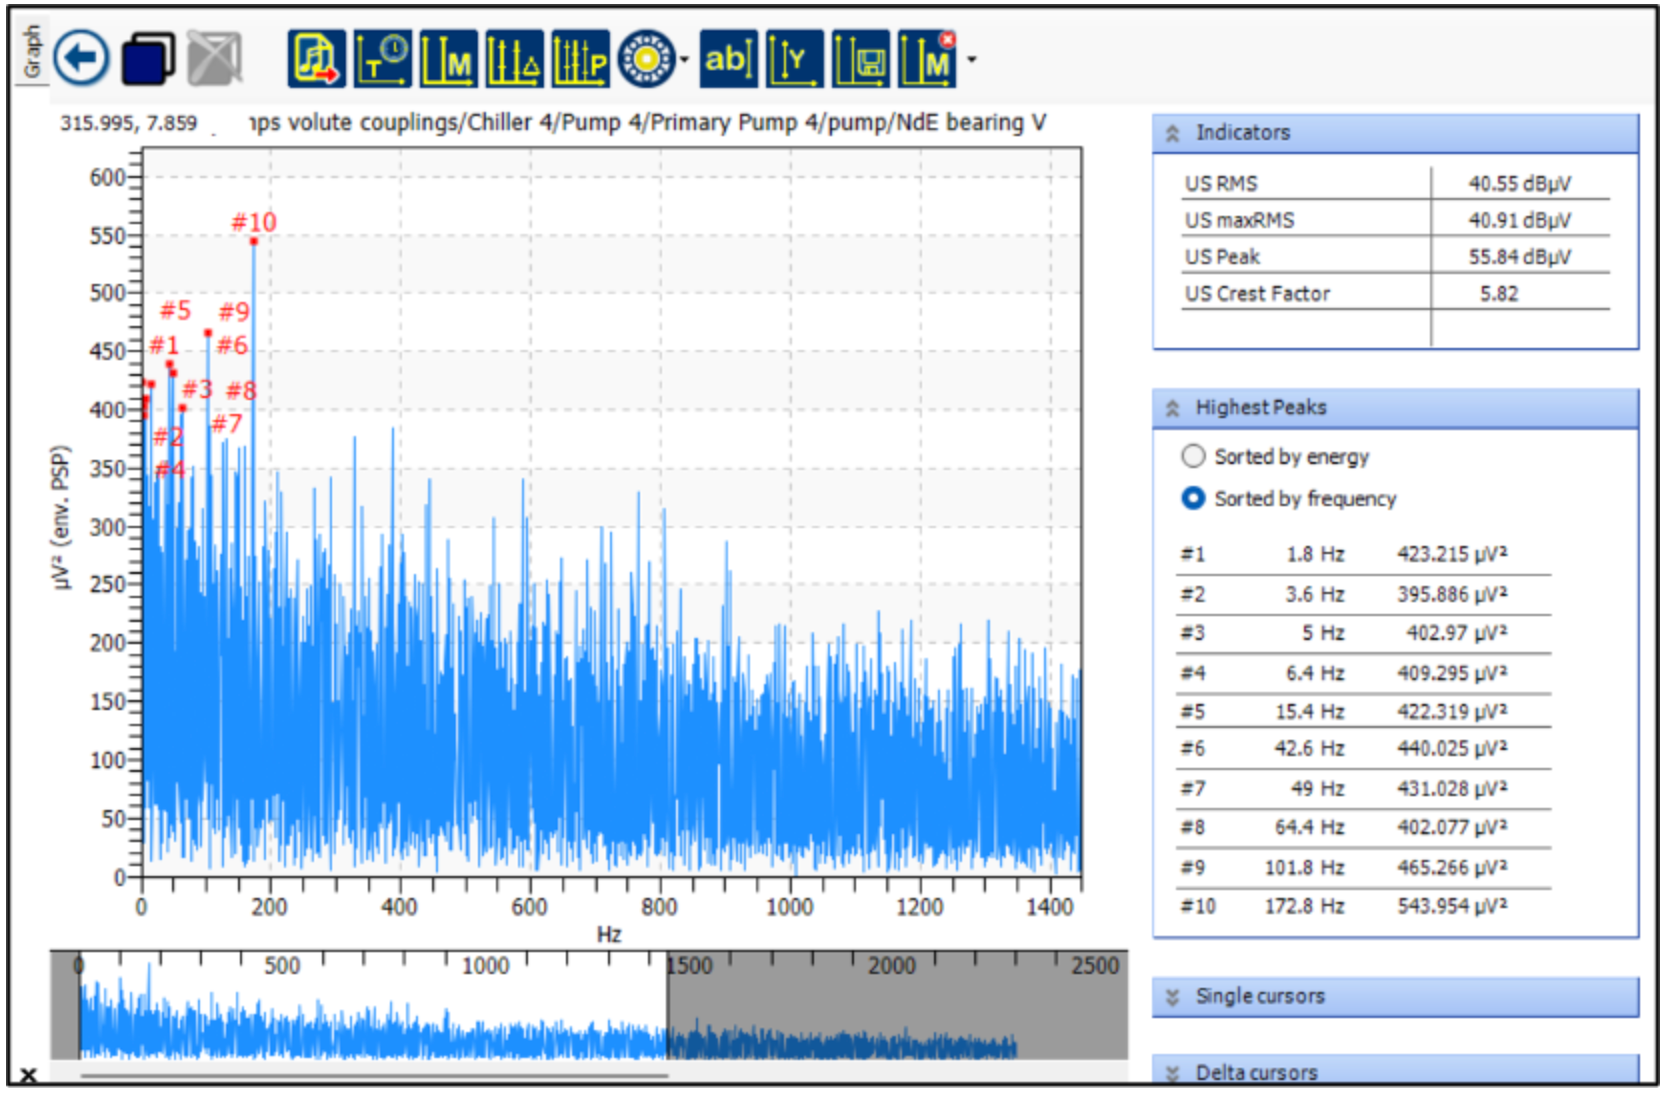
Task: Select the 'Sorted by frequency' radio button
Action: point(1193,498)
